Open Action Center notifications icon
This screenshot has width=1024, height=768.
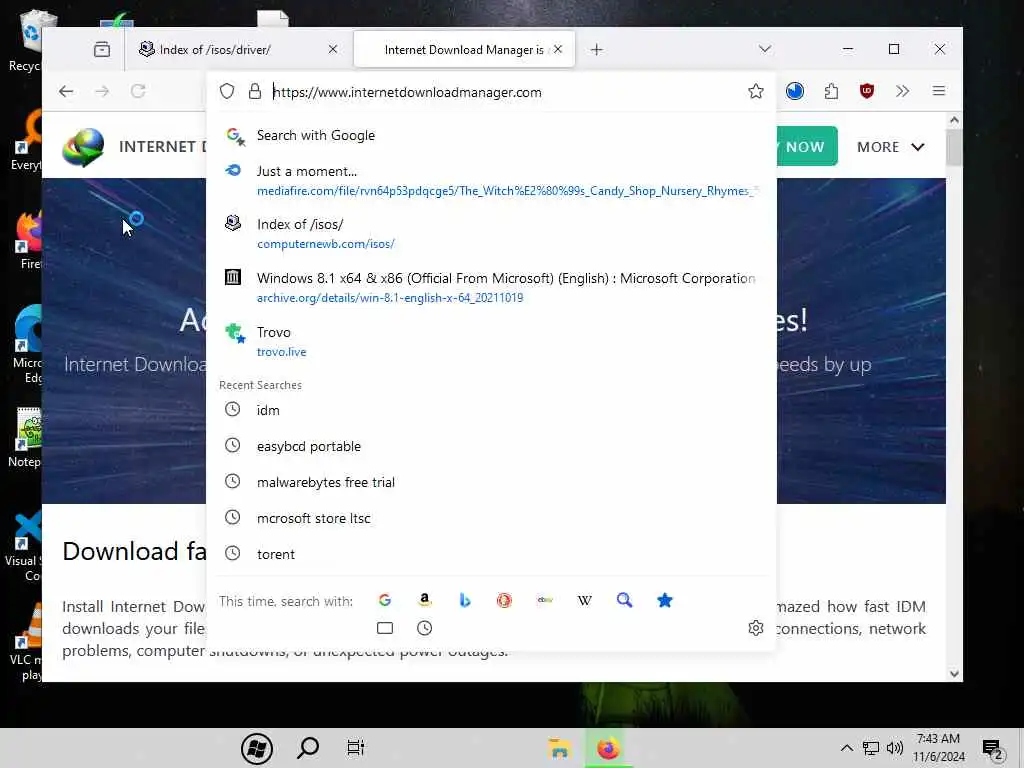click(993, 749)
